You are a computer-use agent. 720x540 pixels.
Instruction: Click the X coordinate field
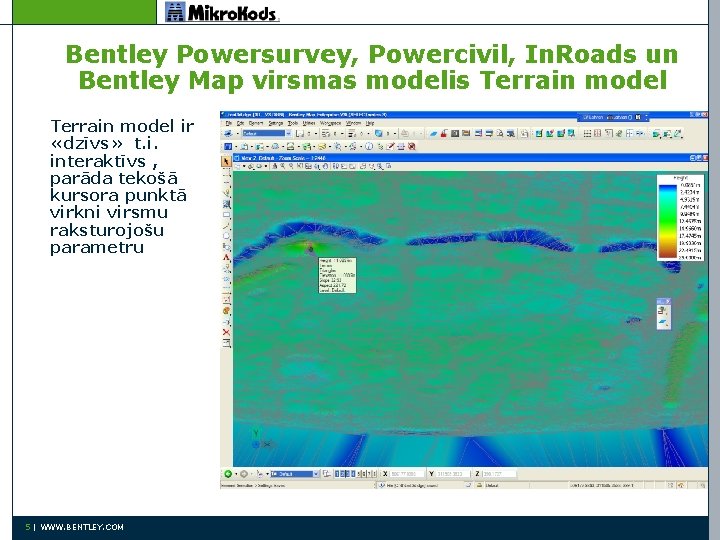407,474
